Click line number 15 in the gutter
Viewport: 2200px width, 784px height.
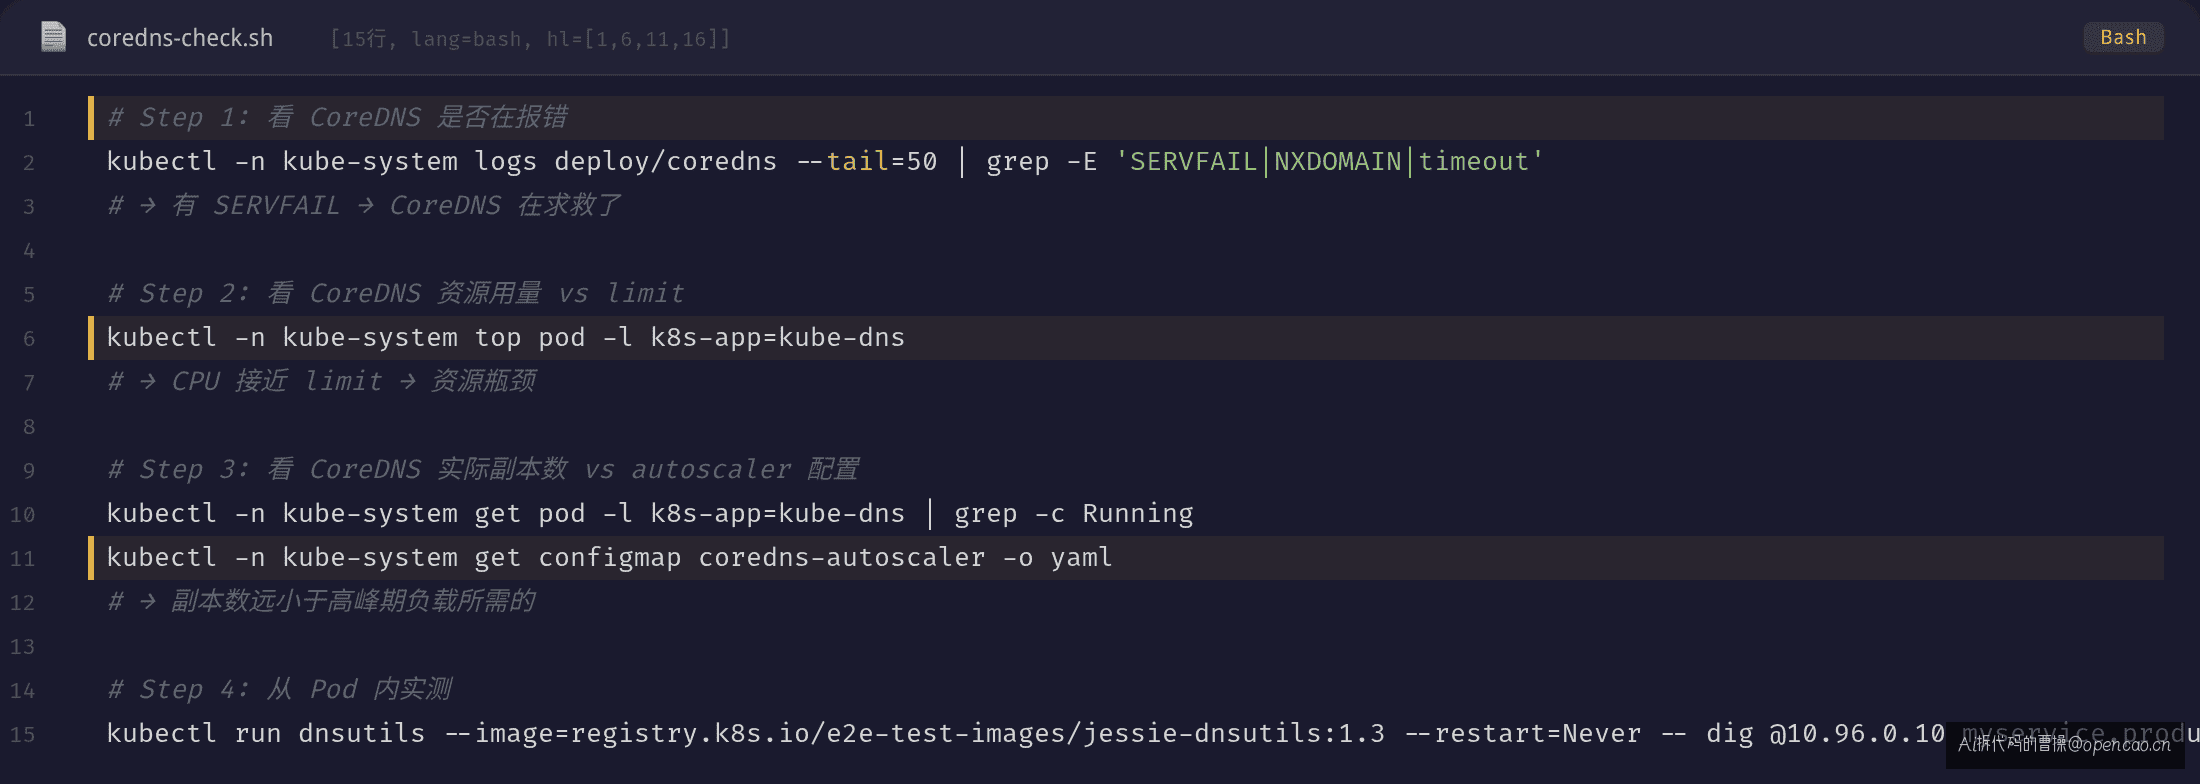(22, 735)
